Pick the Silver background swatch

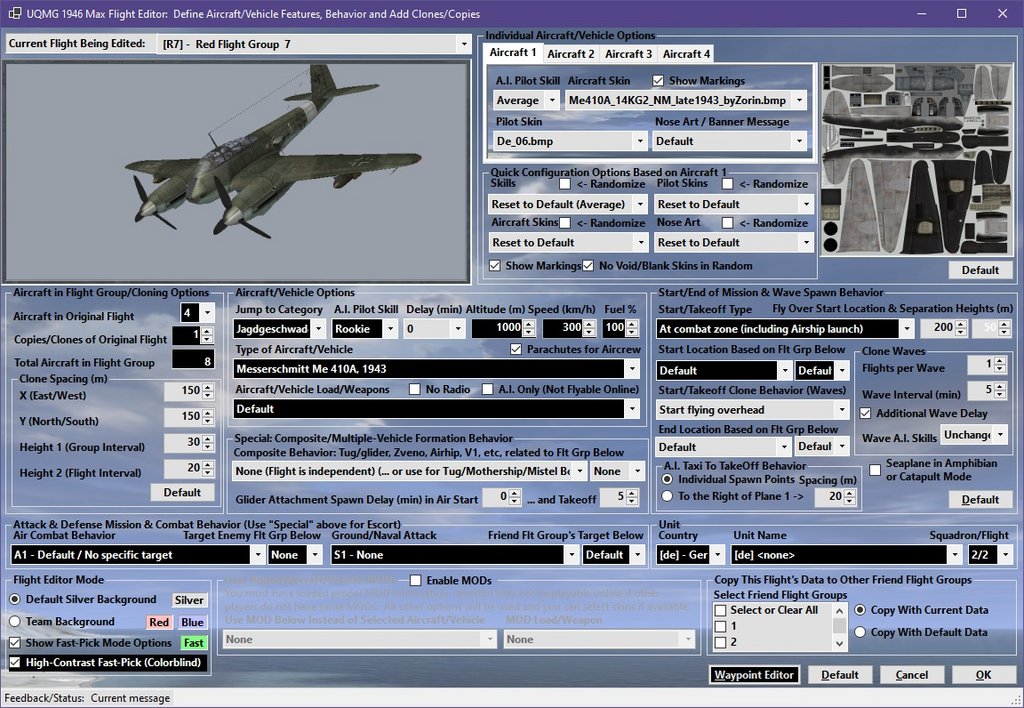click(x=189, y=600)
